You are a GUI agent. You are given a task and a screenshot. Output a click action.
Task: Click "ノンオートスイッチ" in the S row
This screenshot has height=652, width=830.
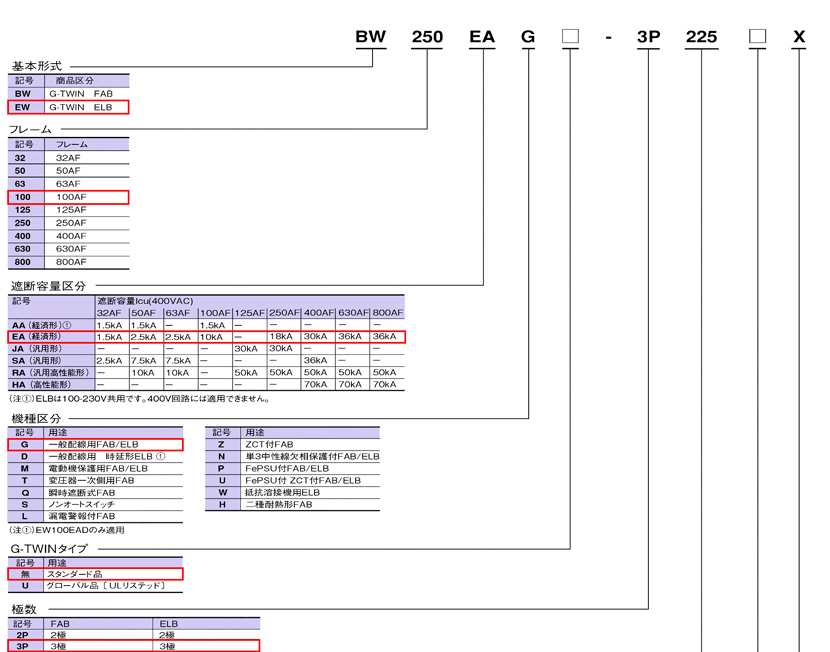point(82,504)
